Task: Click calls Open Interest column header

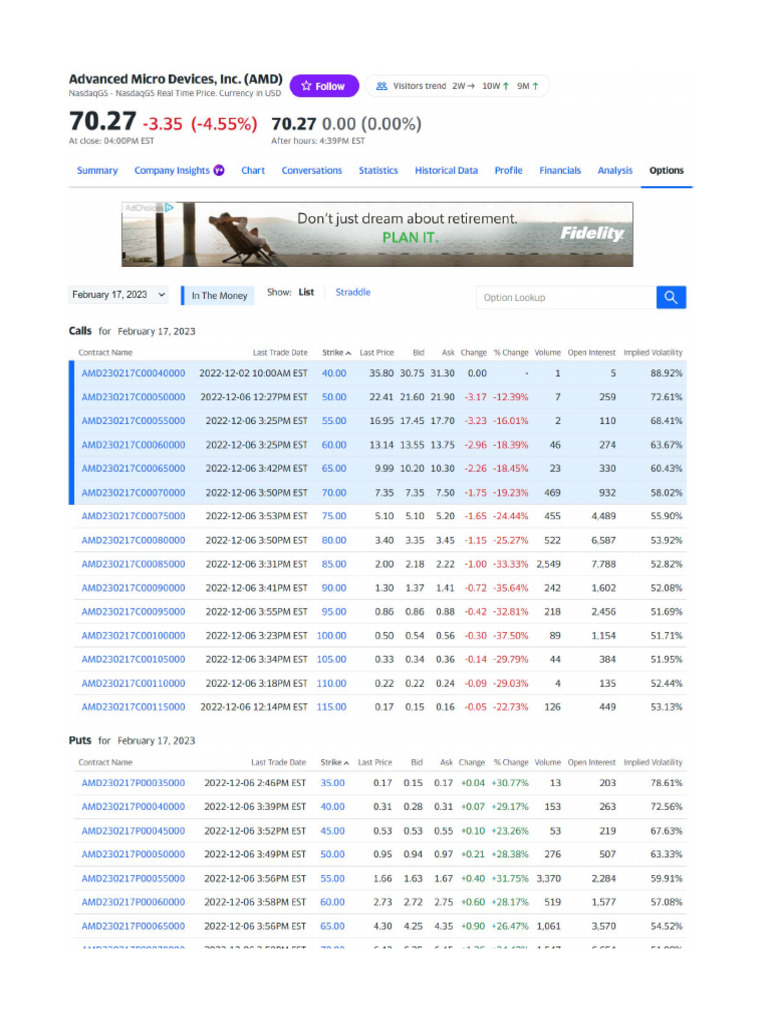Action: (x=592, y=353)
